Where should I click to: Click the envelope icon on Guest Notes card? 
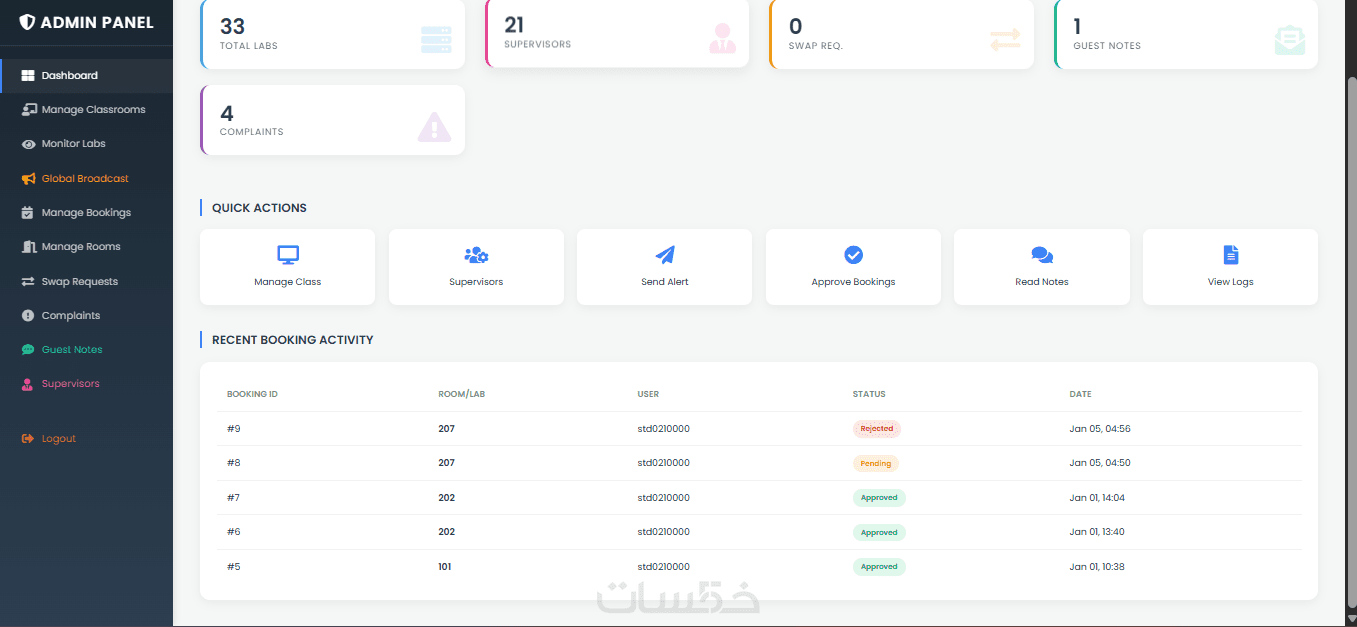click(x=1290, y=40)
